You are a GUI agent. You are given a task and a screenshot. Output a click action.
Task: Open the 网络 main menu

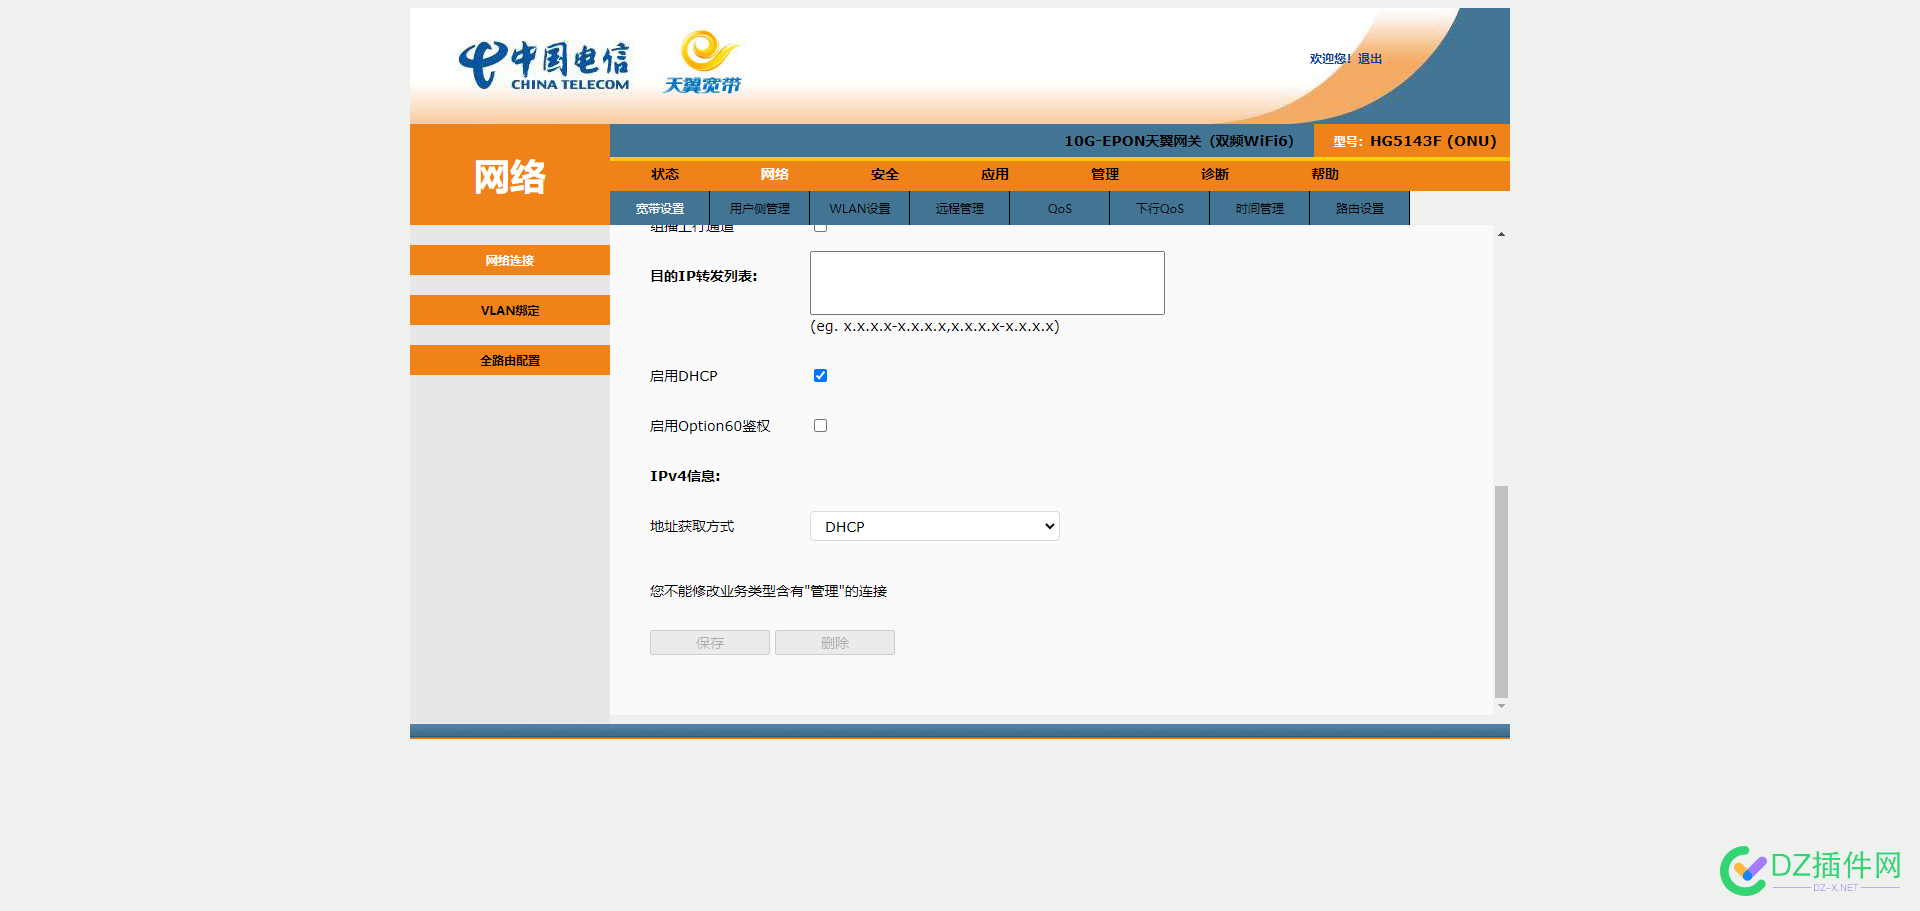pyautogui.click(x=775, y=174)
